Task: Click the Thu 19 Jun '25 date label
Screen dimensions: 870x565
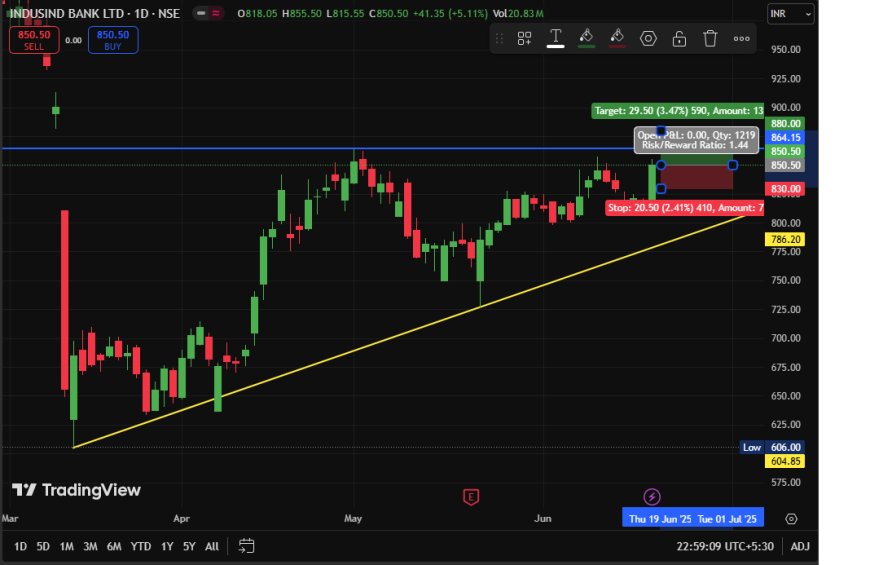Action: pyautogui.click(x=660, y=519)
